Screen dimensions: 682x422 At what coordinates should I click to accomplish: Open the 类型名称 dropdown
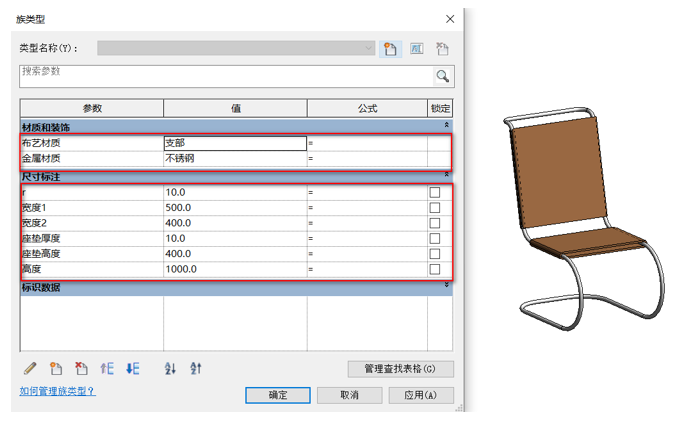click(236, 48)
